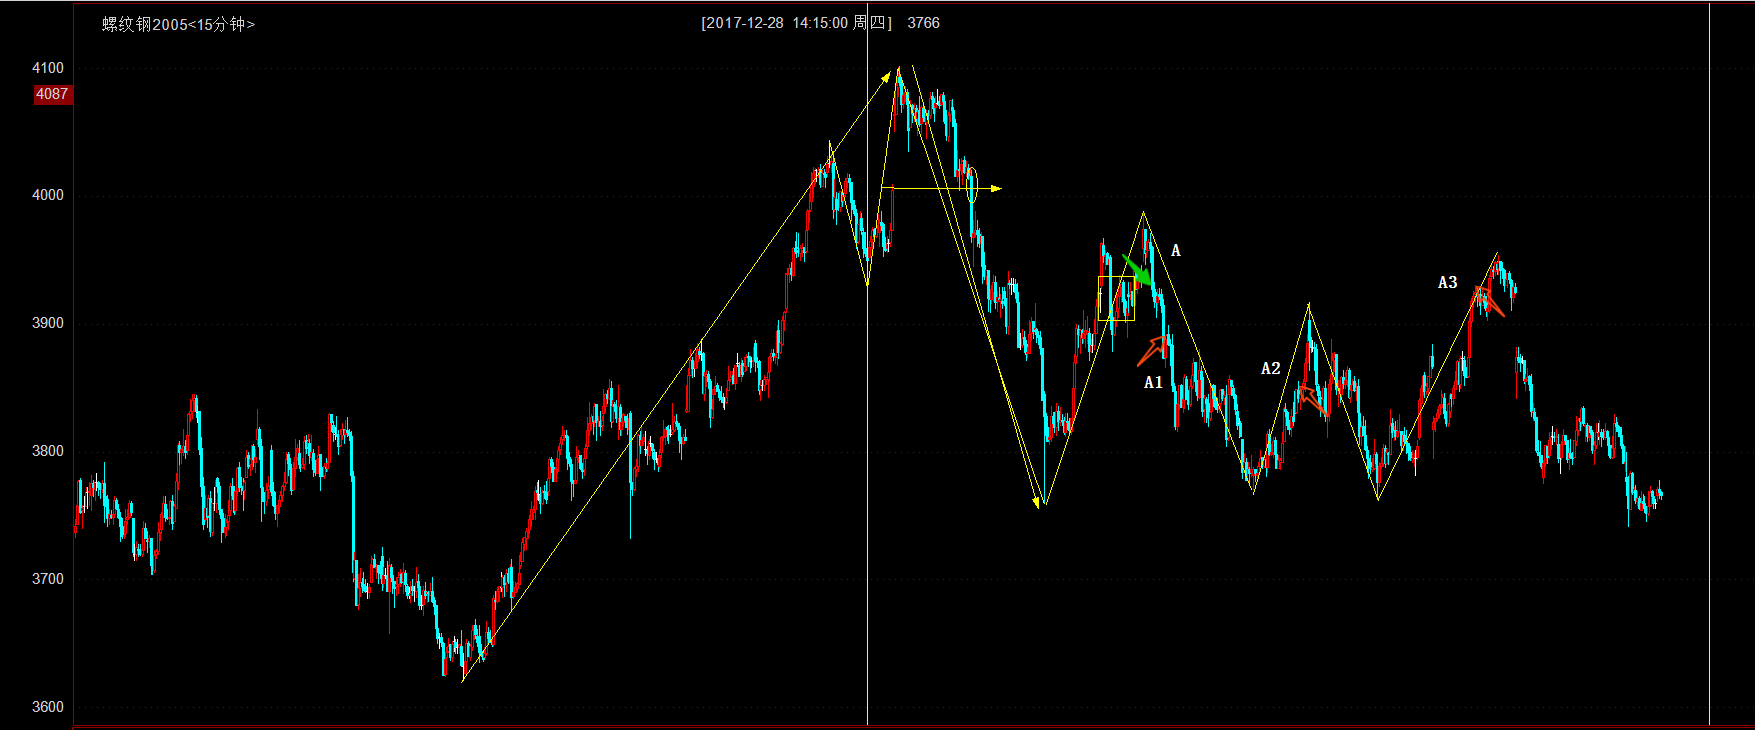Click the crosshair price value 3766
Screen dimensions: 1755x730
click(923, 23)
